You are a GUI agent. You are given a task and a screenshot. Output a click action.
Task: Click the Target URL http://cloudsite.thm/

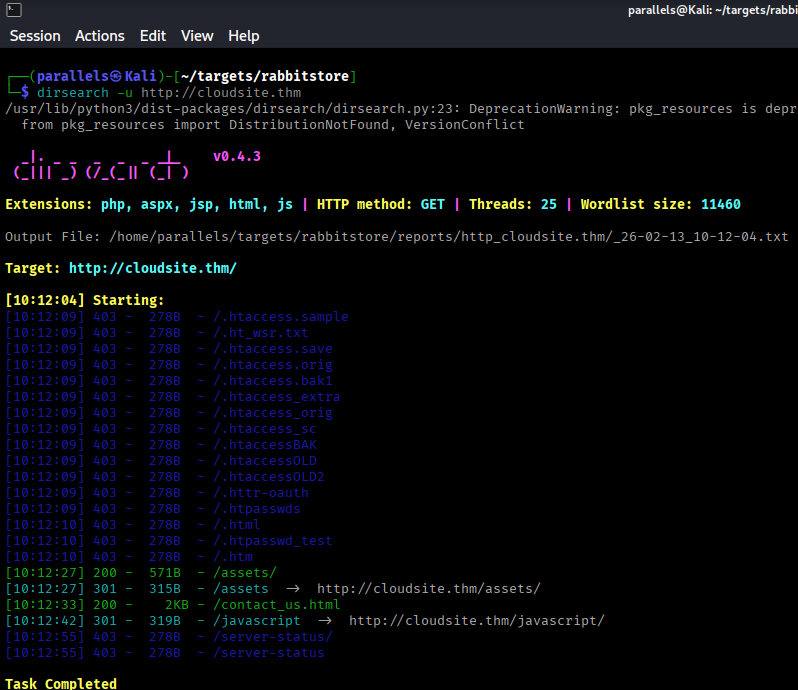pos(153,268)
